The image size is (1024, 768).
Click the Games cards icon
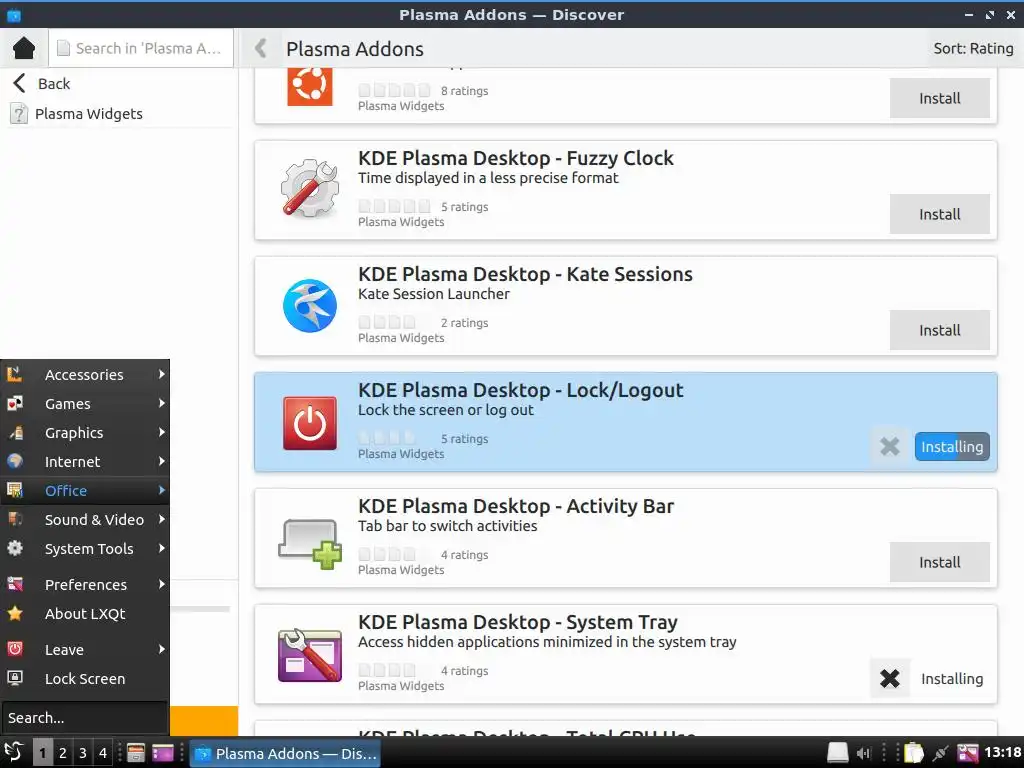pos(14,404)
